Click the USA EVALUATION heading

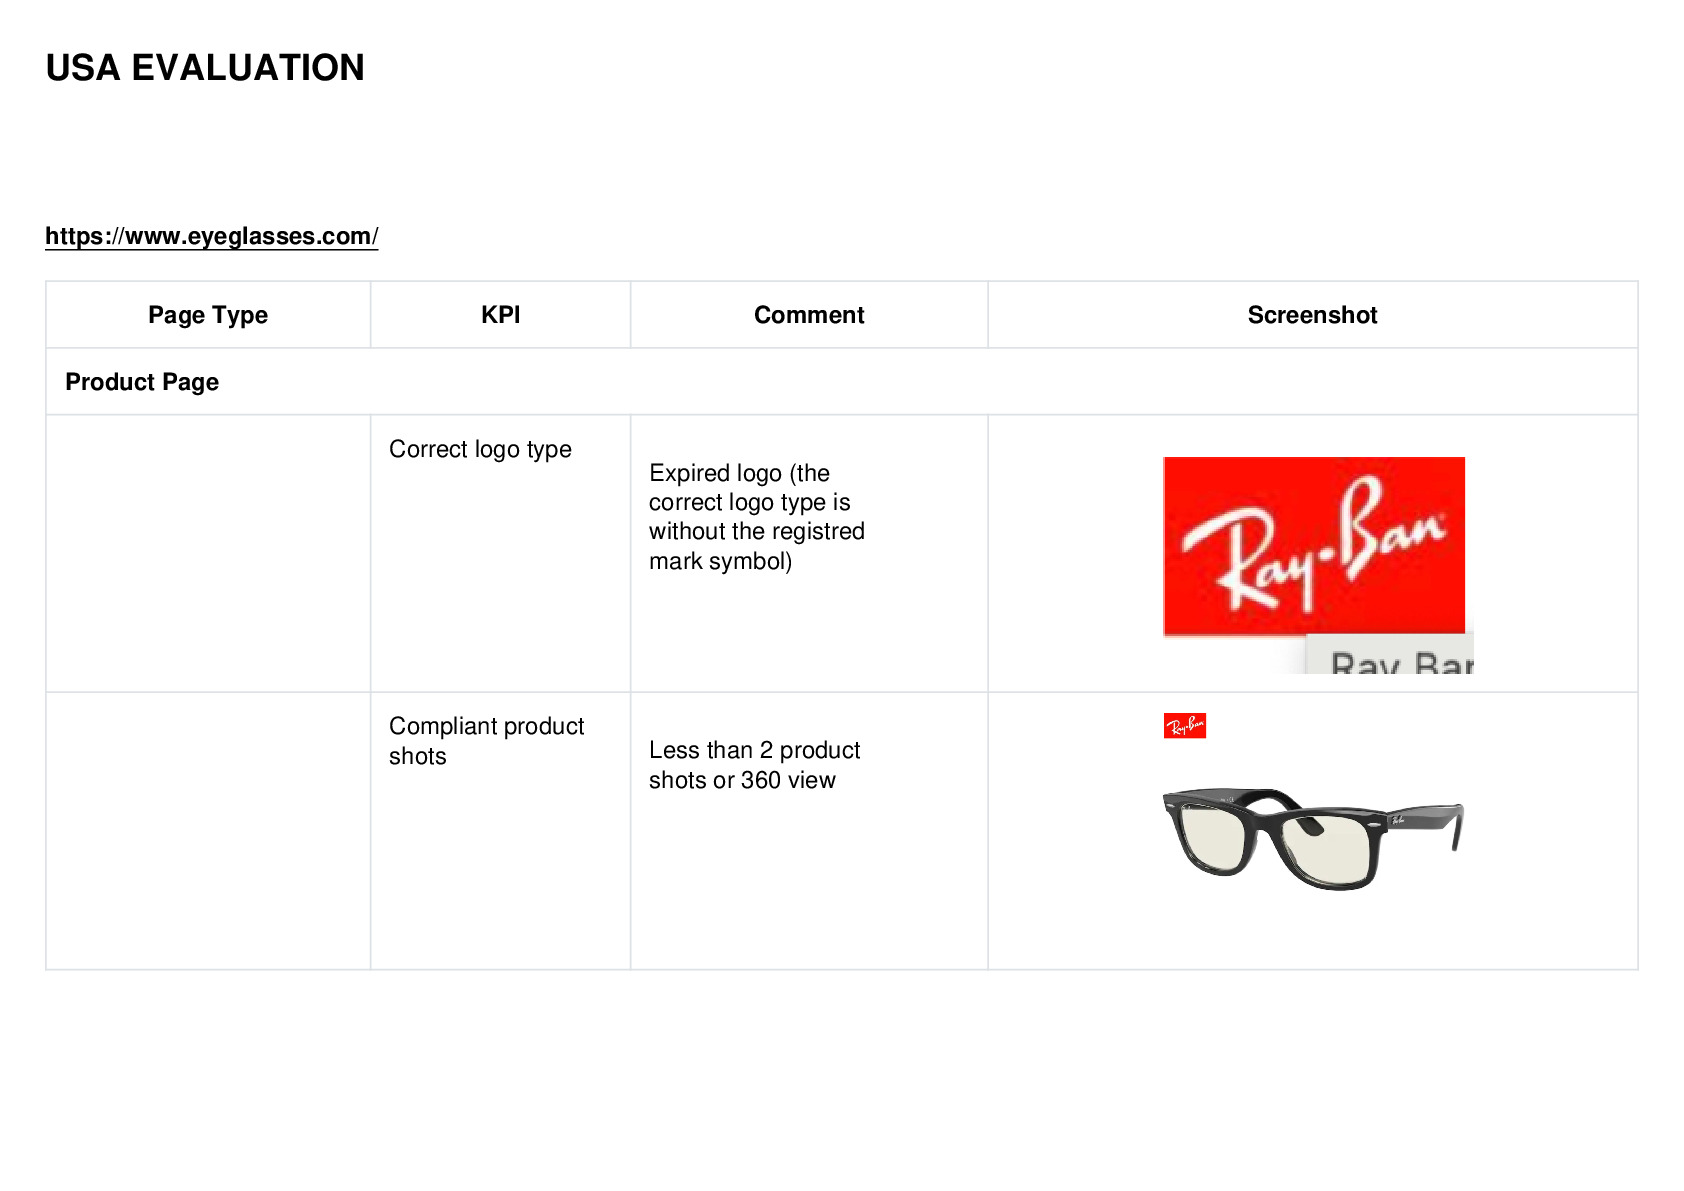(x=205, y=68)
